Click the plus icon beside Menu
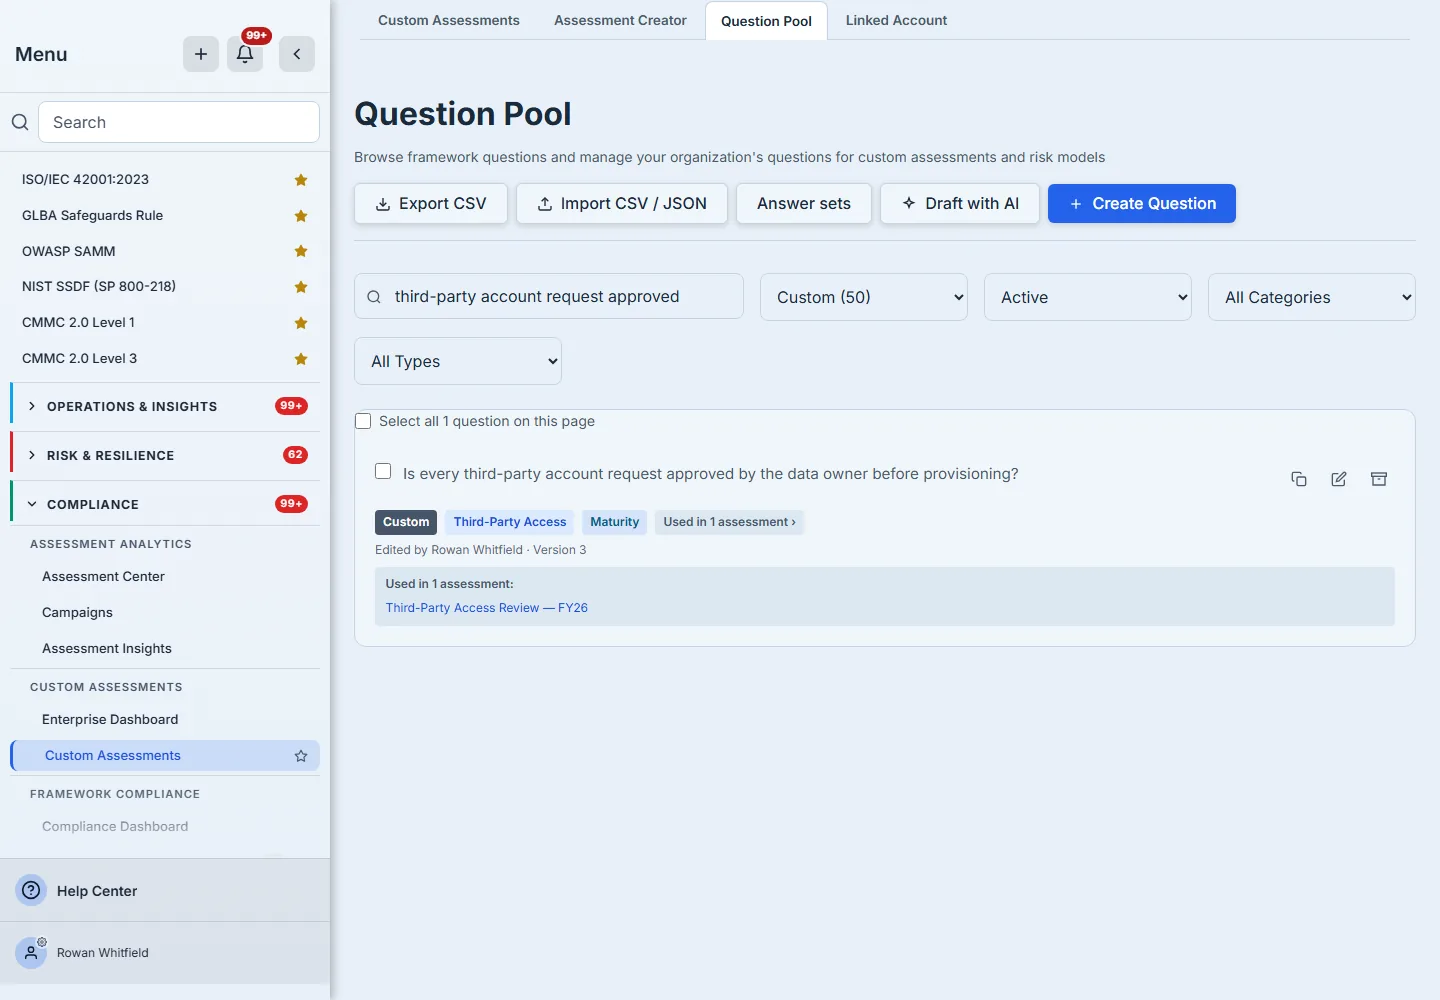Image resolution: width=1440 pixels, height=1000 pixels. point(201,54)
